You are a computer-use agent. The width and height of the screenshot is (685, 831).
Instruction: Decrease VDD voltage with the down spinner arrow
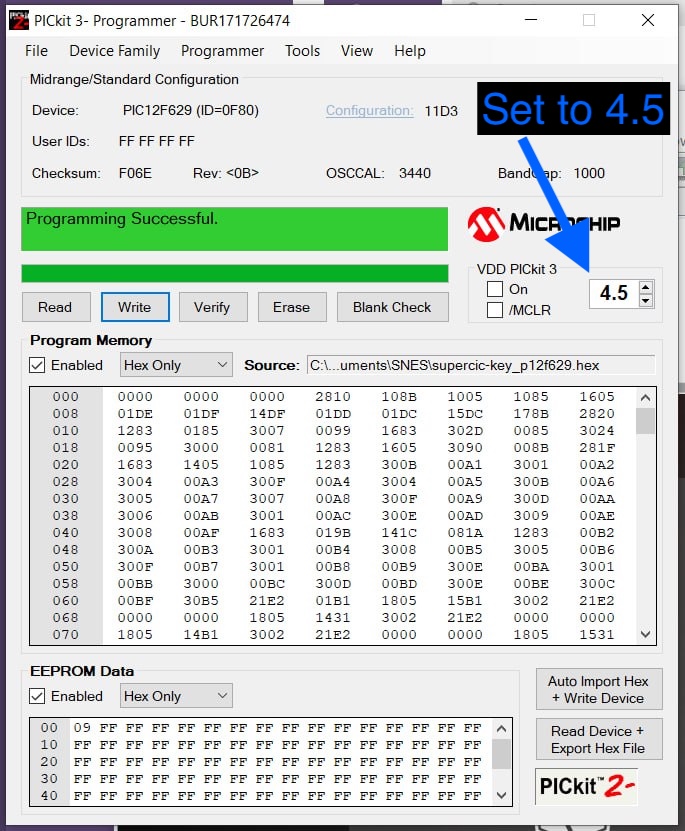point(645,300)
